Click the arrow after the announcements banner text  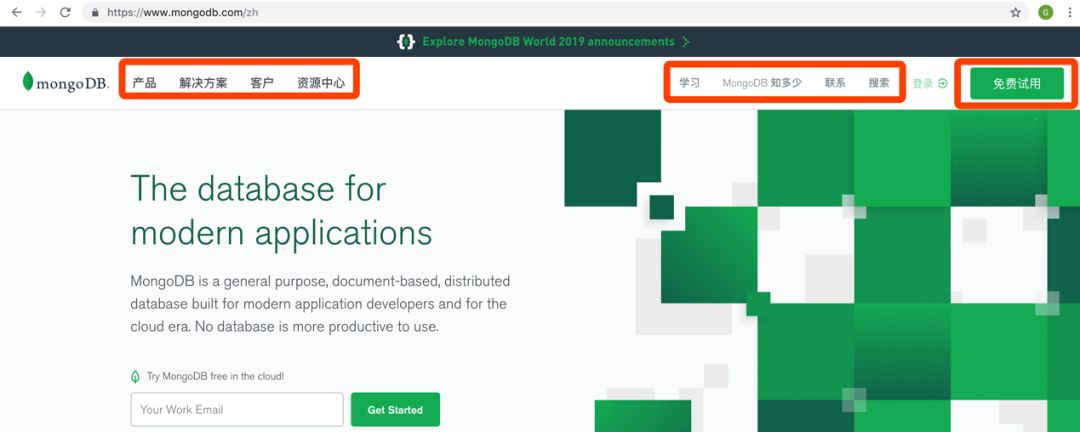685,42
